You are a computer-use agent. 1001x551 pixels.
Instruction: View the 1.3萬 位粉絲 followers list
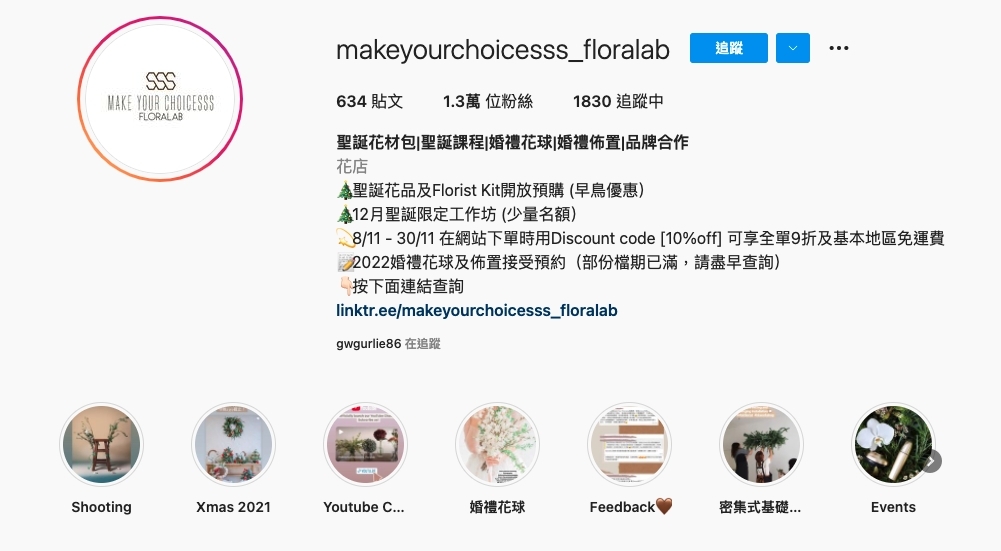(x=488, y=102)
